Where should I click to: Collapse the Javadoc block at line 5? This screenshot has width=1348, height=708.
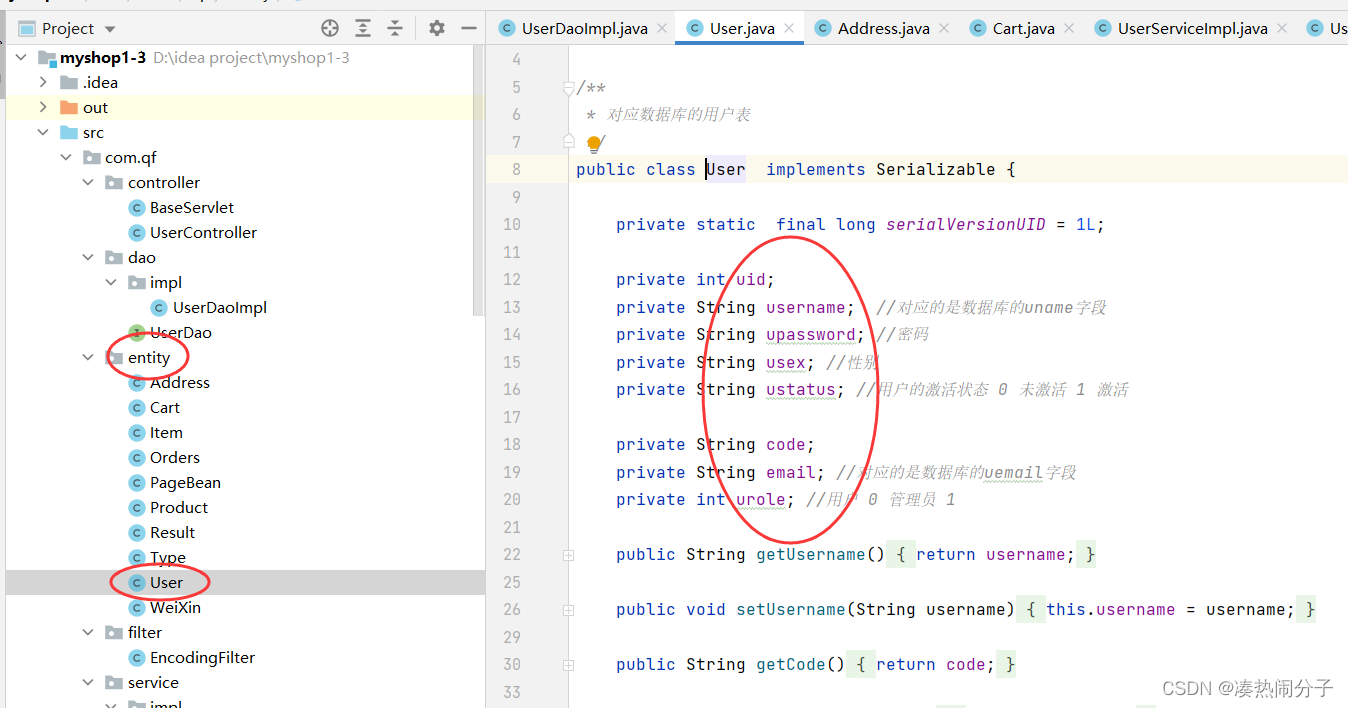[x=567, y=87]
